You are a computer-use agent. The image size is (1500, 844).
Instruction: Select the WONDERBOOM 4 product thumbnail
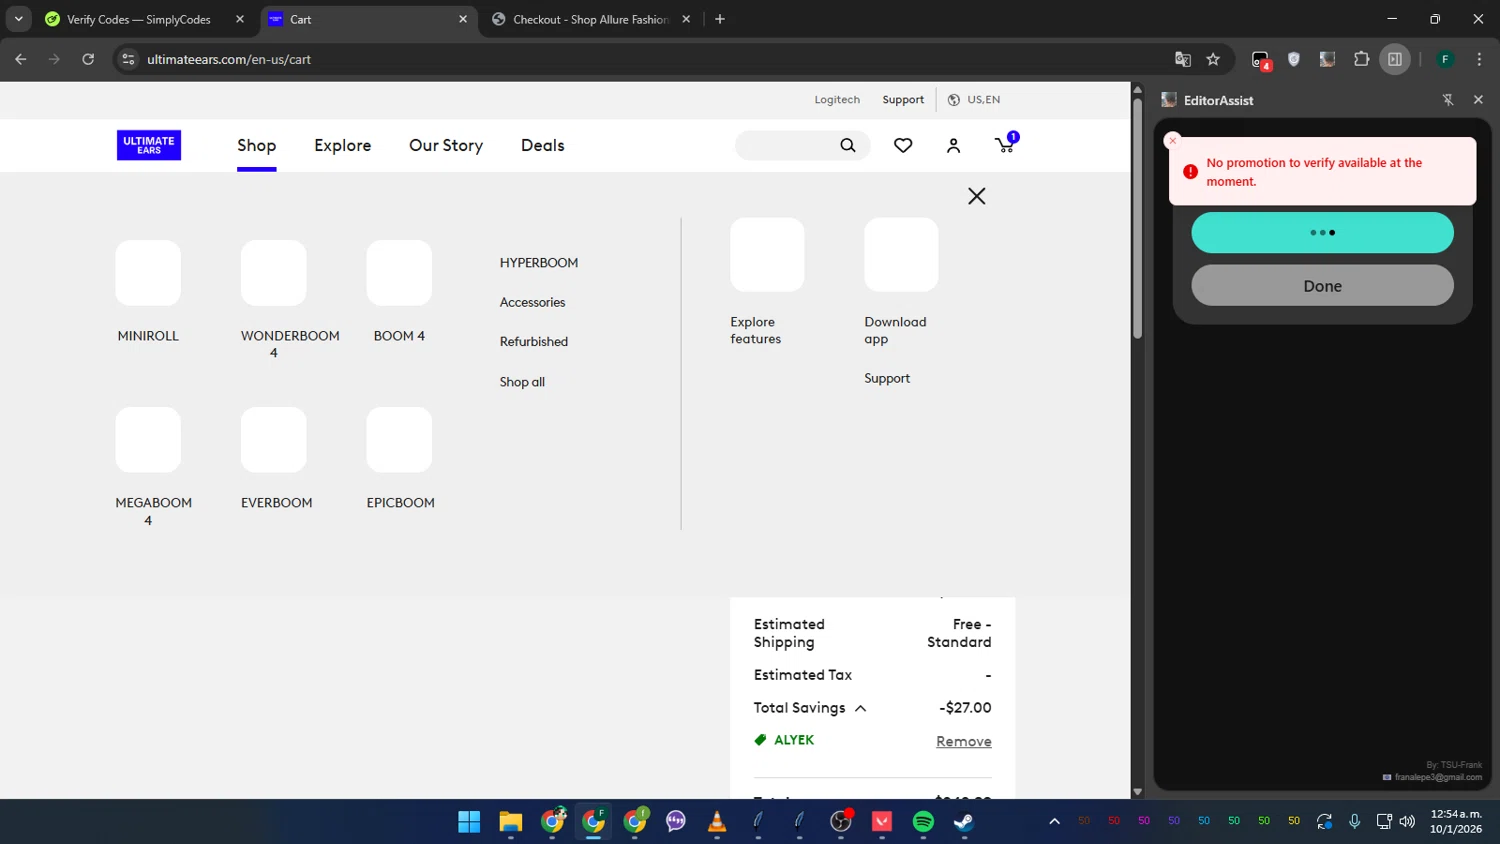pos(273,273)
